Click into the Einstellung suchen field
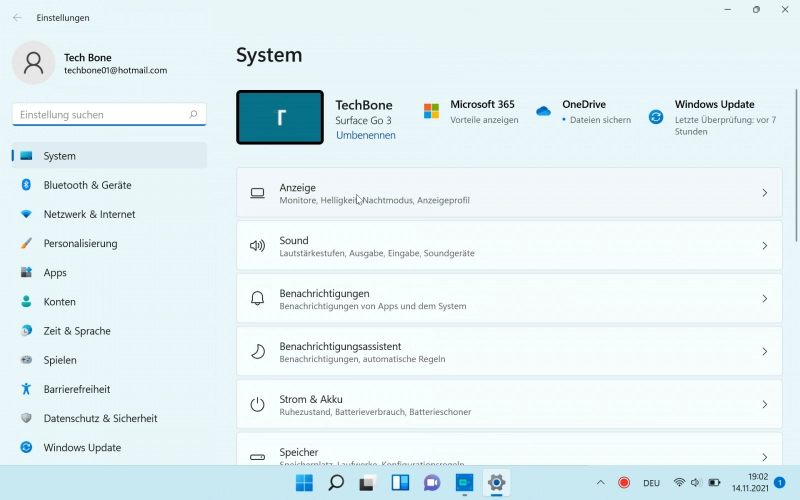This screenshot has width=800, height=500. tap(109, 114)
